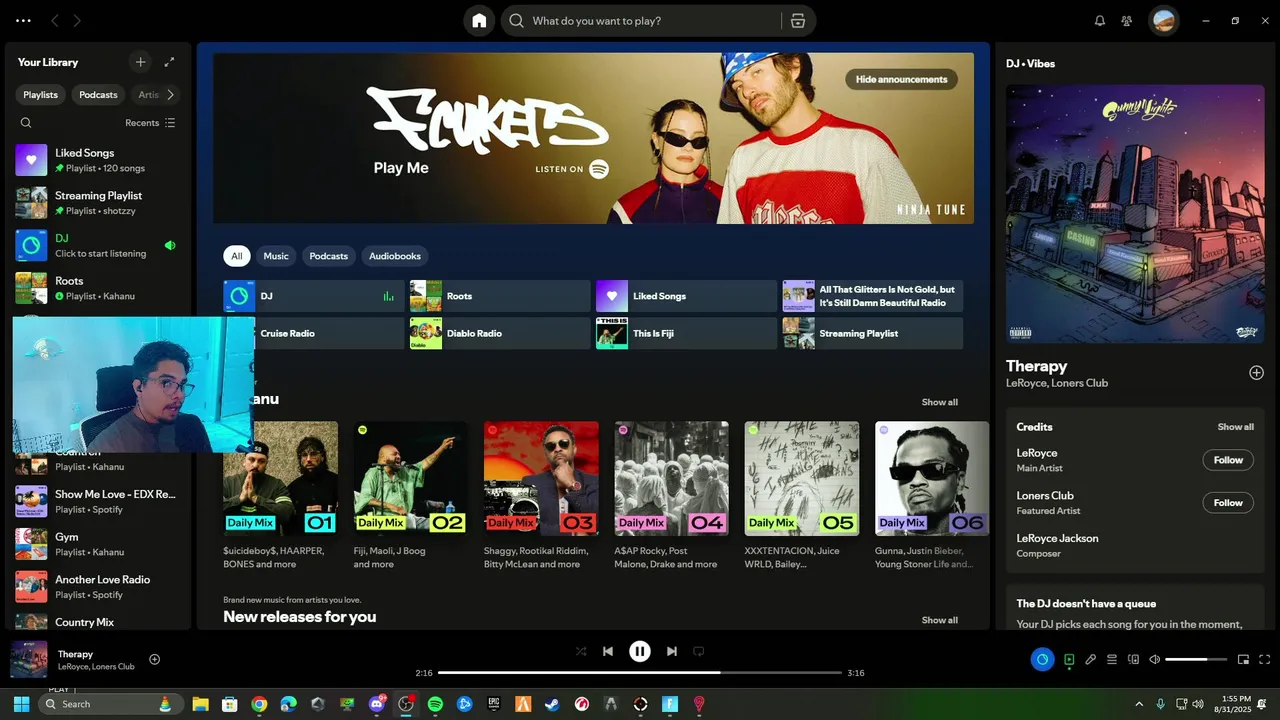Skip to the previous track
The height and width of the screenshot is (720, 1280).
click(x=608, y=651)
